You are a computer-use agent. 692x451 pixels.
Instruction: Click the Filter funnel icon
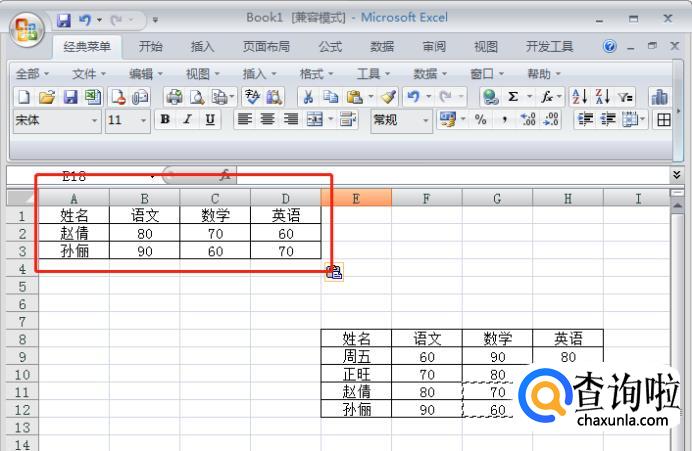(x=625, y=97)
